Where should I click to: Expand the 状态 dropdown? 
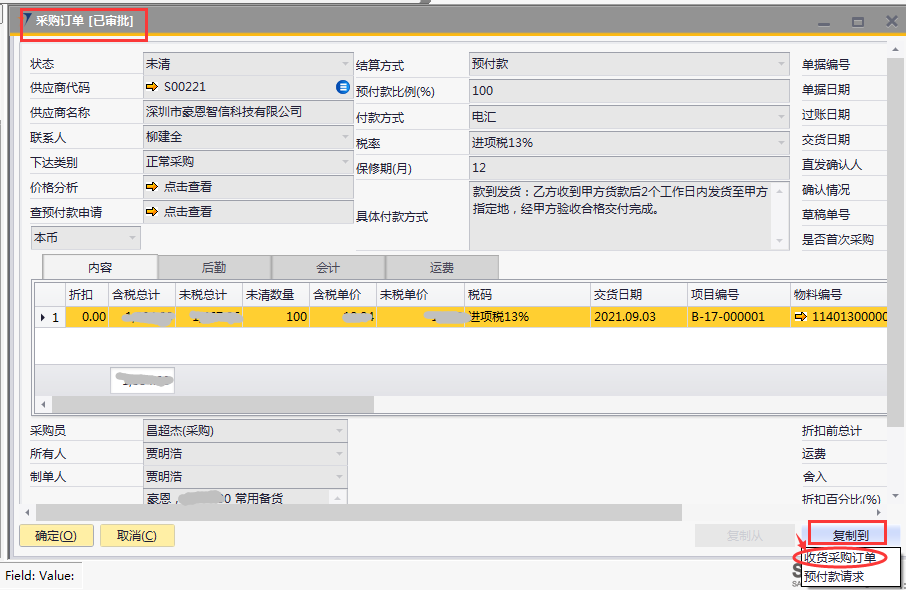point(342,64)
